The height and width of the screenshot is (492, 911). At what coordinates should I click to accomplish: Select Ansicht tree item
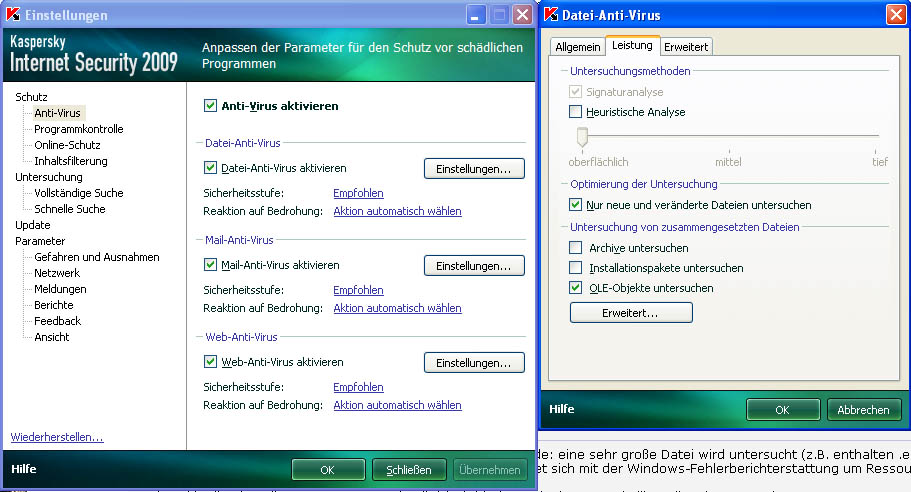click(x=52, y=337)
